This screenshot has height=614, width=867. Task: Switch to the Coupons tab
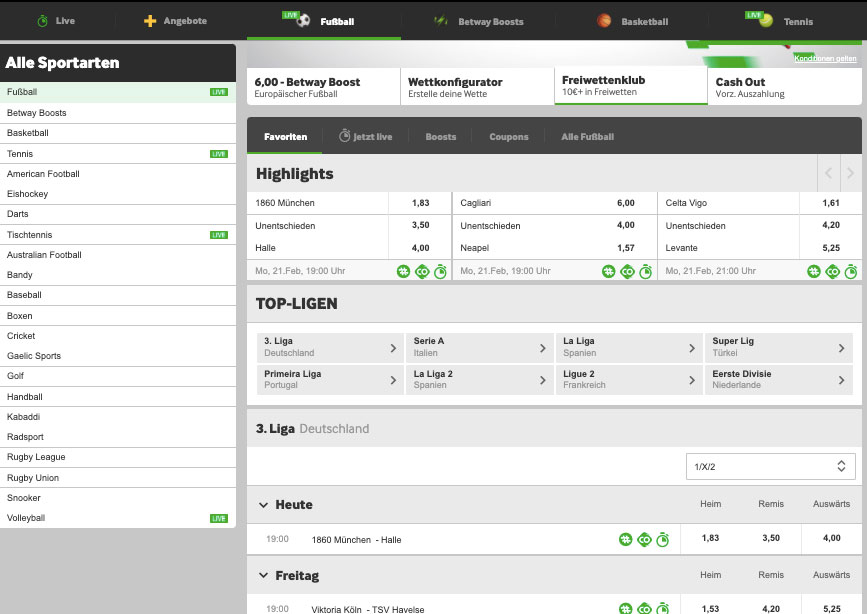509,137
